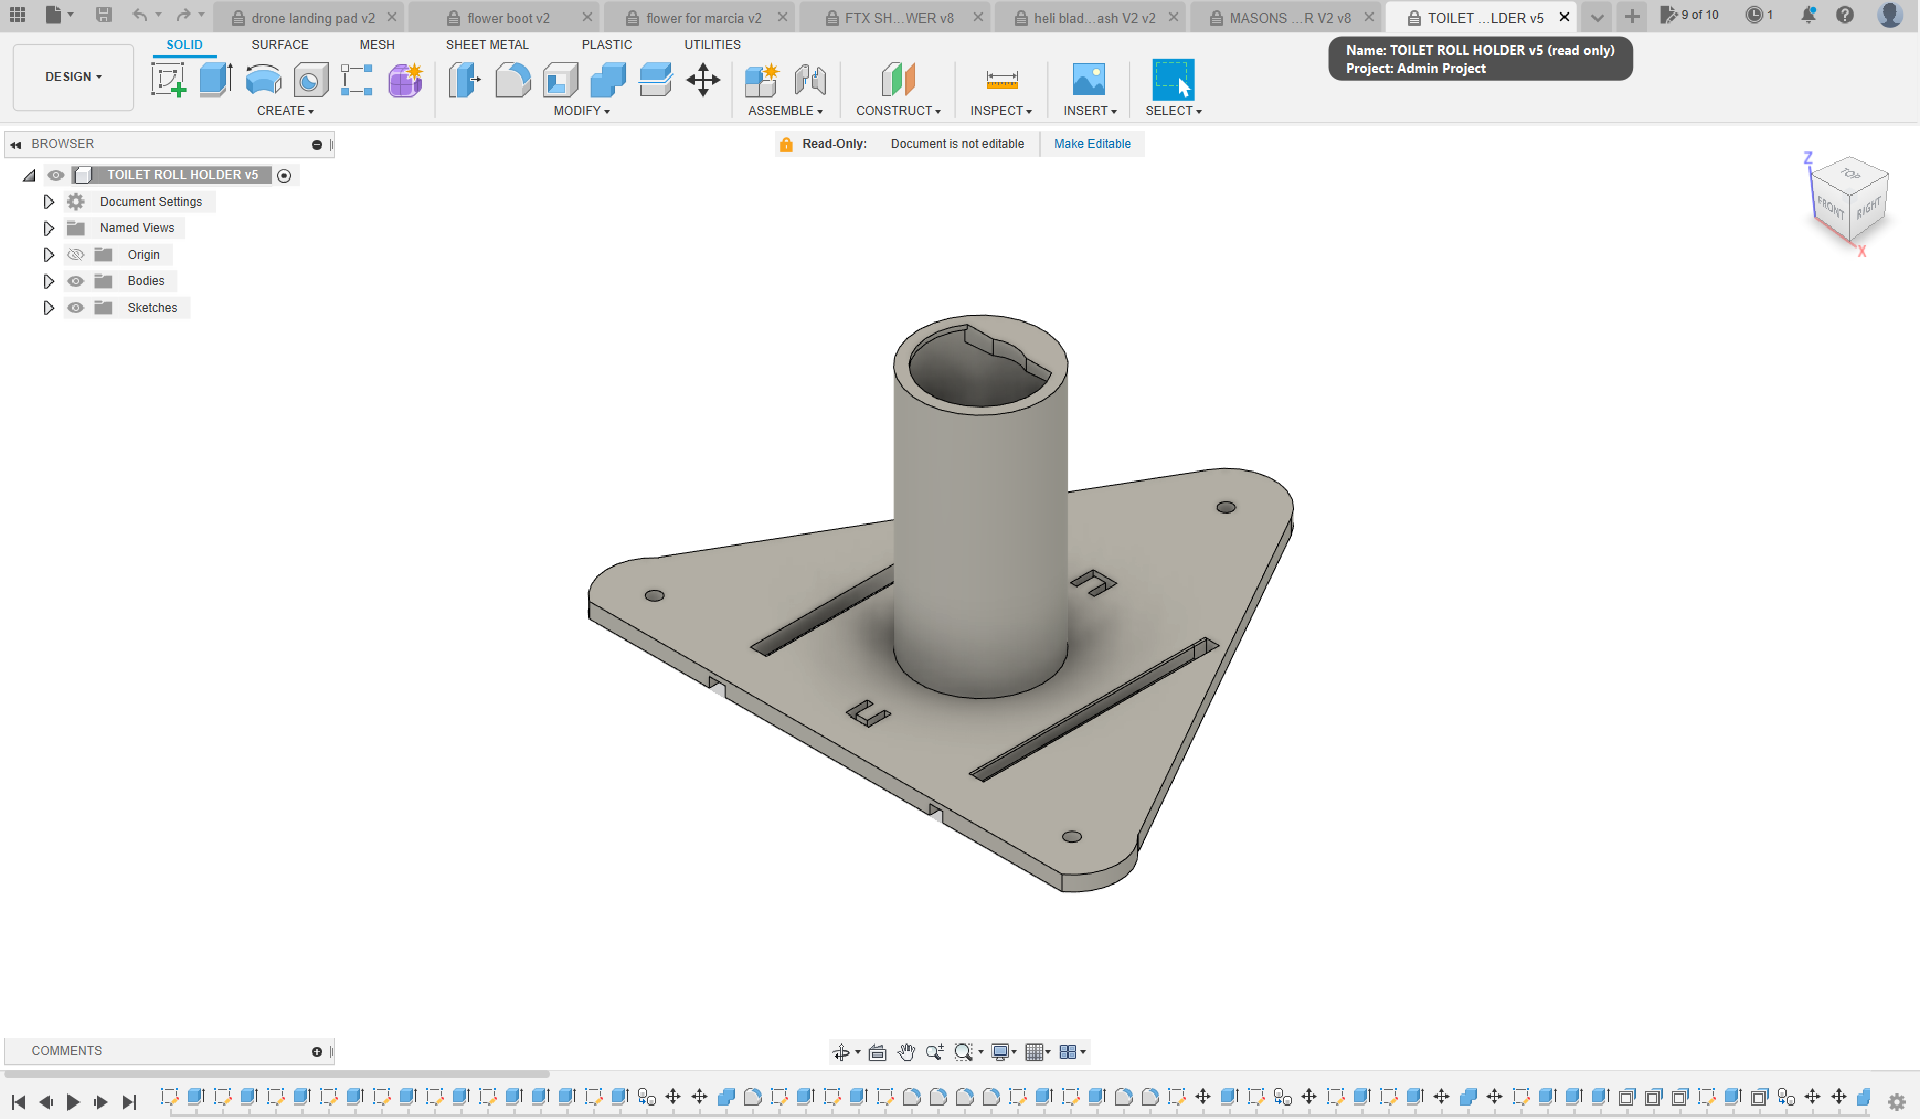
Task: Click the Orbit tool in navigation bar
Action: (841, 1052)
